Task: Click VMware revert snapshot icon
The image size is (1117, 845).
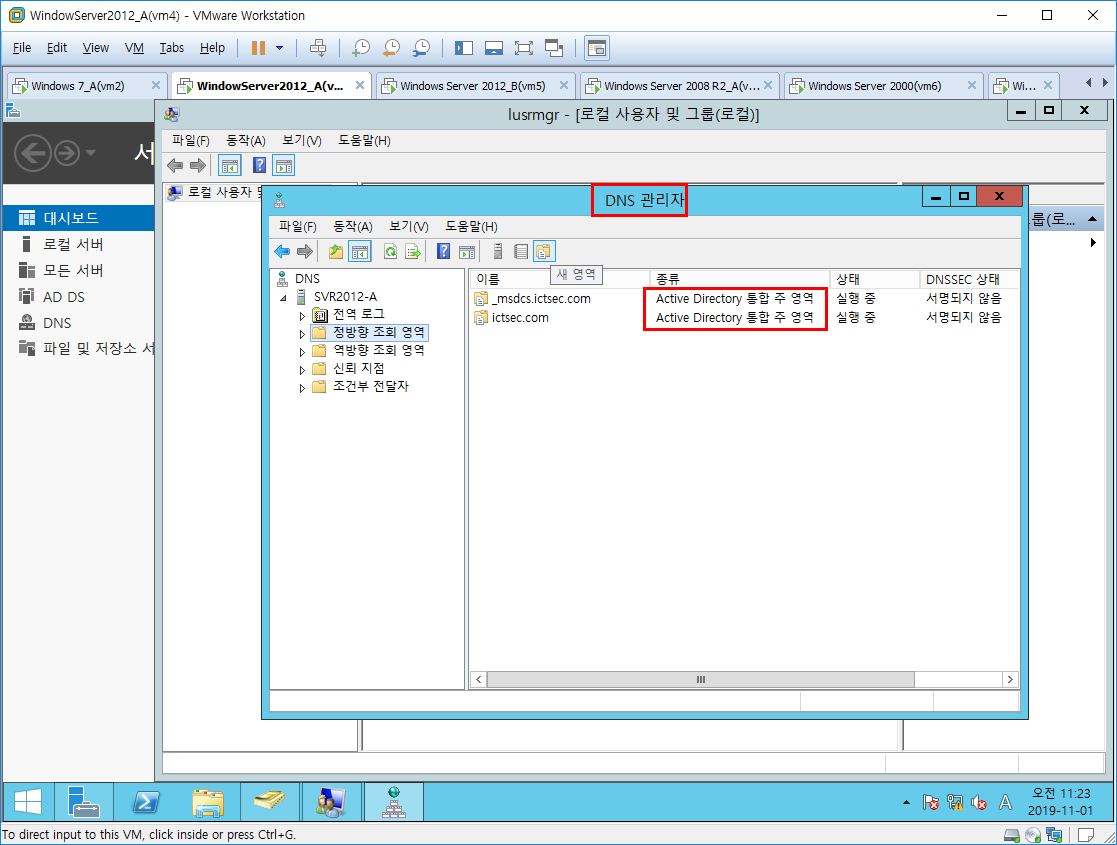Action: (x=391, y=48)
